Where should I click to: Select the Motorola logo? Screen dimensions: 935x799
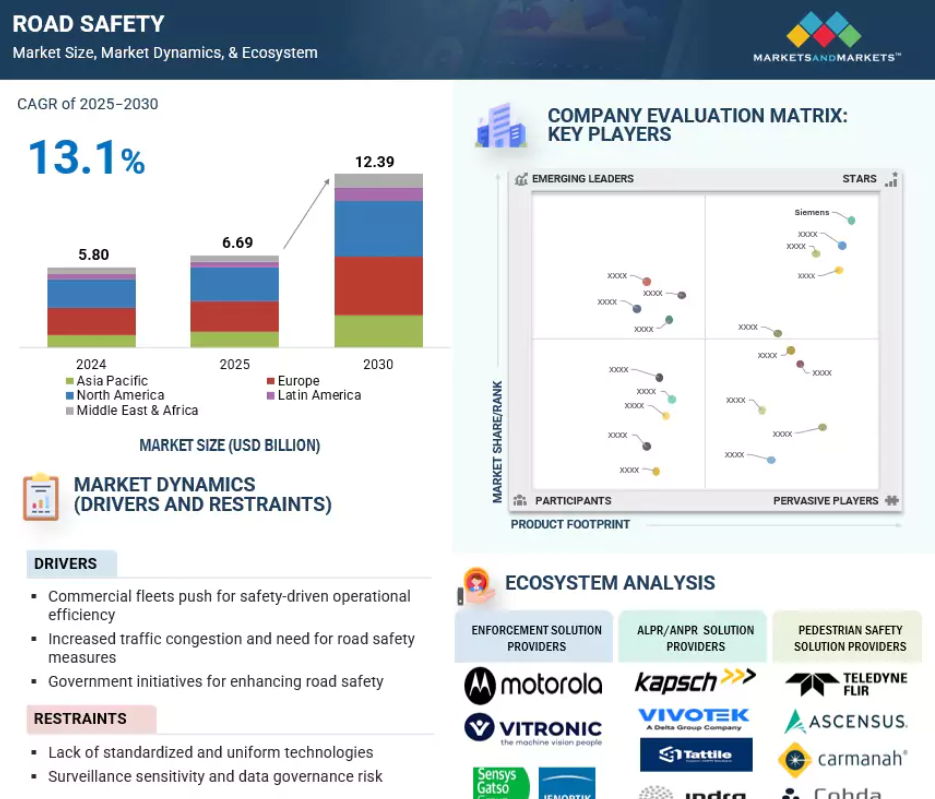tap(533, 685)
